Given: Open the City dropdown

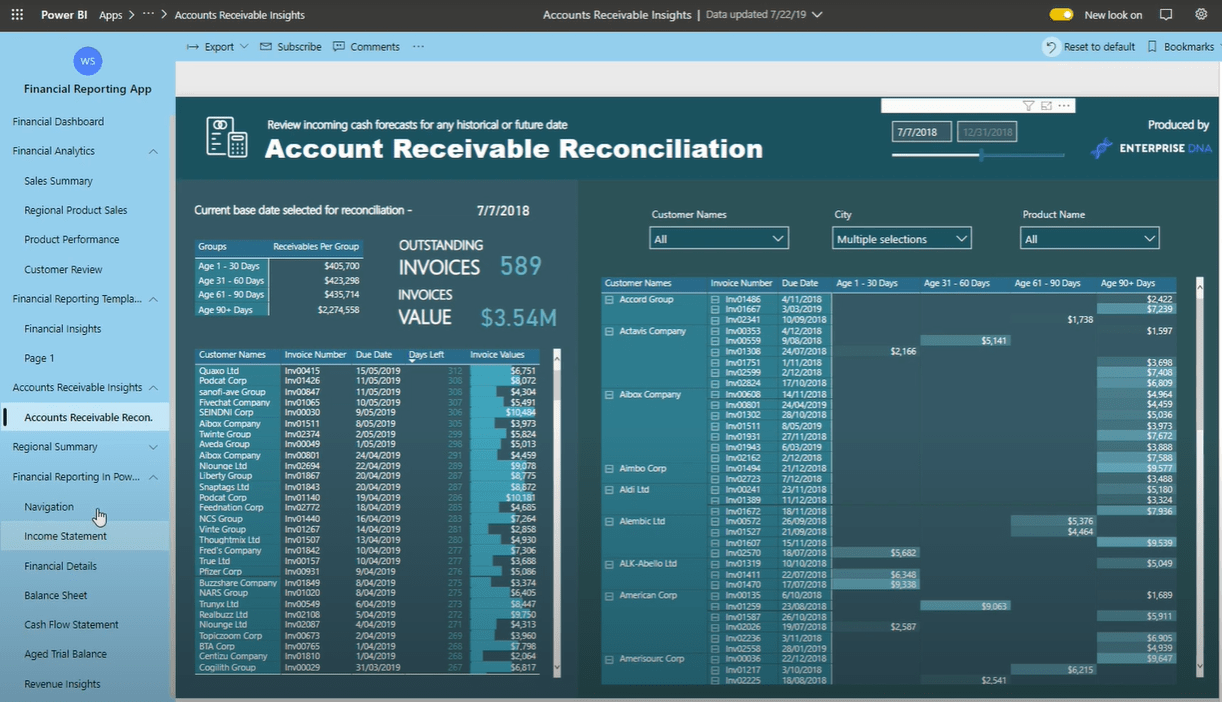Looking at the screenshot, I should (x=902, y=239).
